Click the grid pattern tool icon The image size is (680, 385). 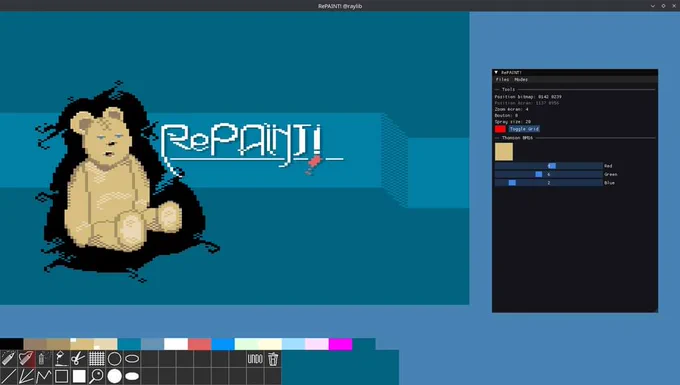96,359
